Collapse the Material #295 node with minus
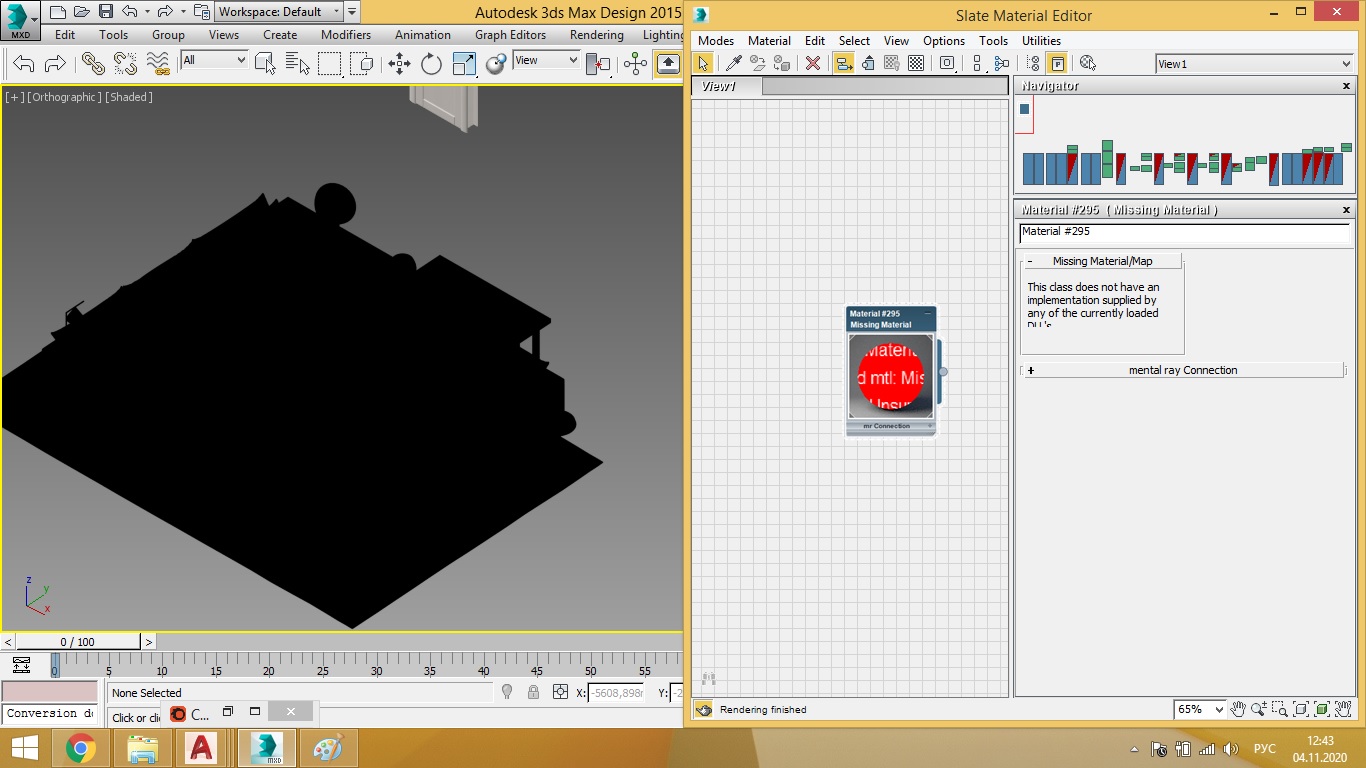 point(928,314)
